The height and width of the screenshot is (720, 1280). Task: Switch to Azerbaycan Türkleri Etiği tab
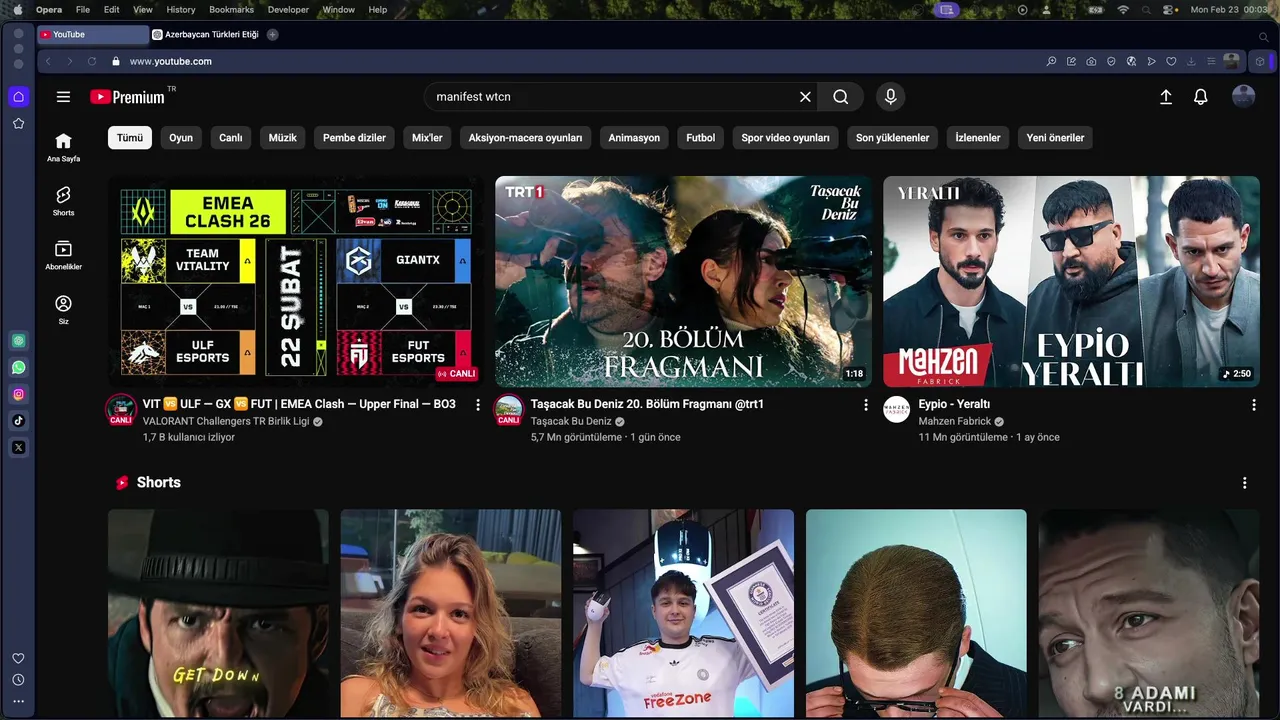coord(205,34)
